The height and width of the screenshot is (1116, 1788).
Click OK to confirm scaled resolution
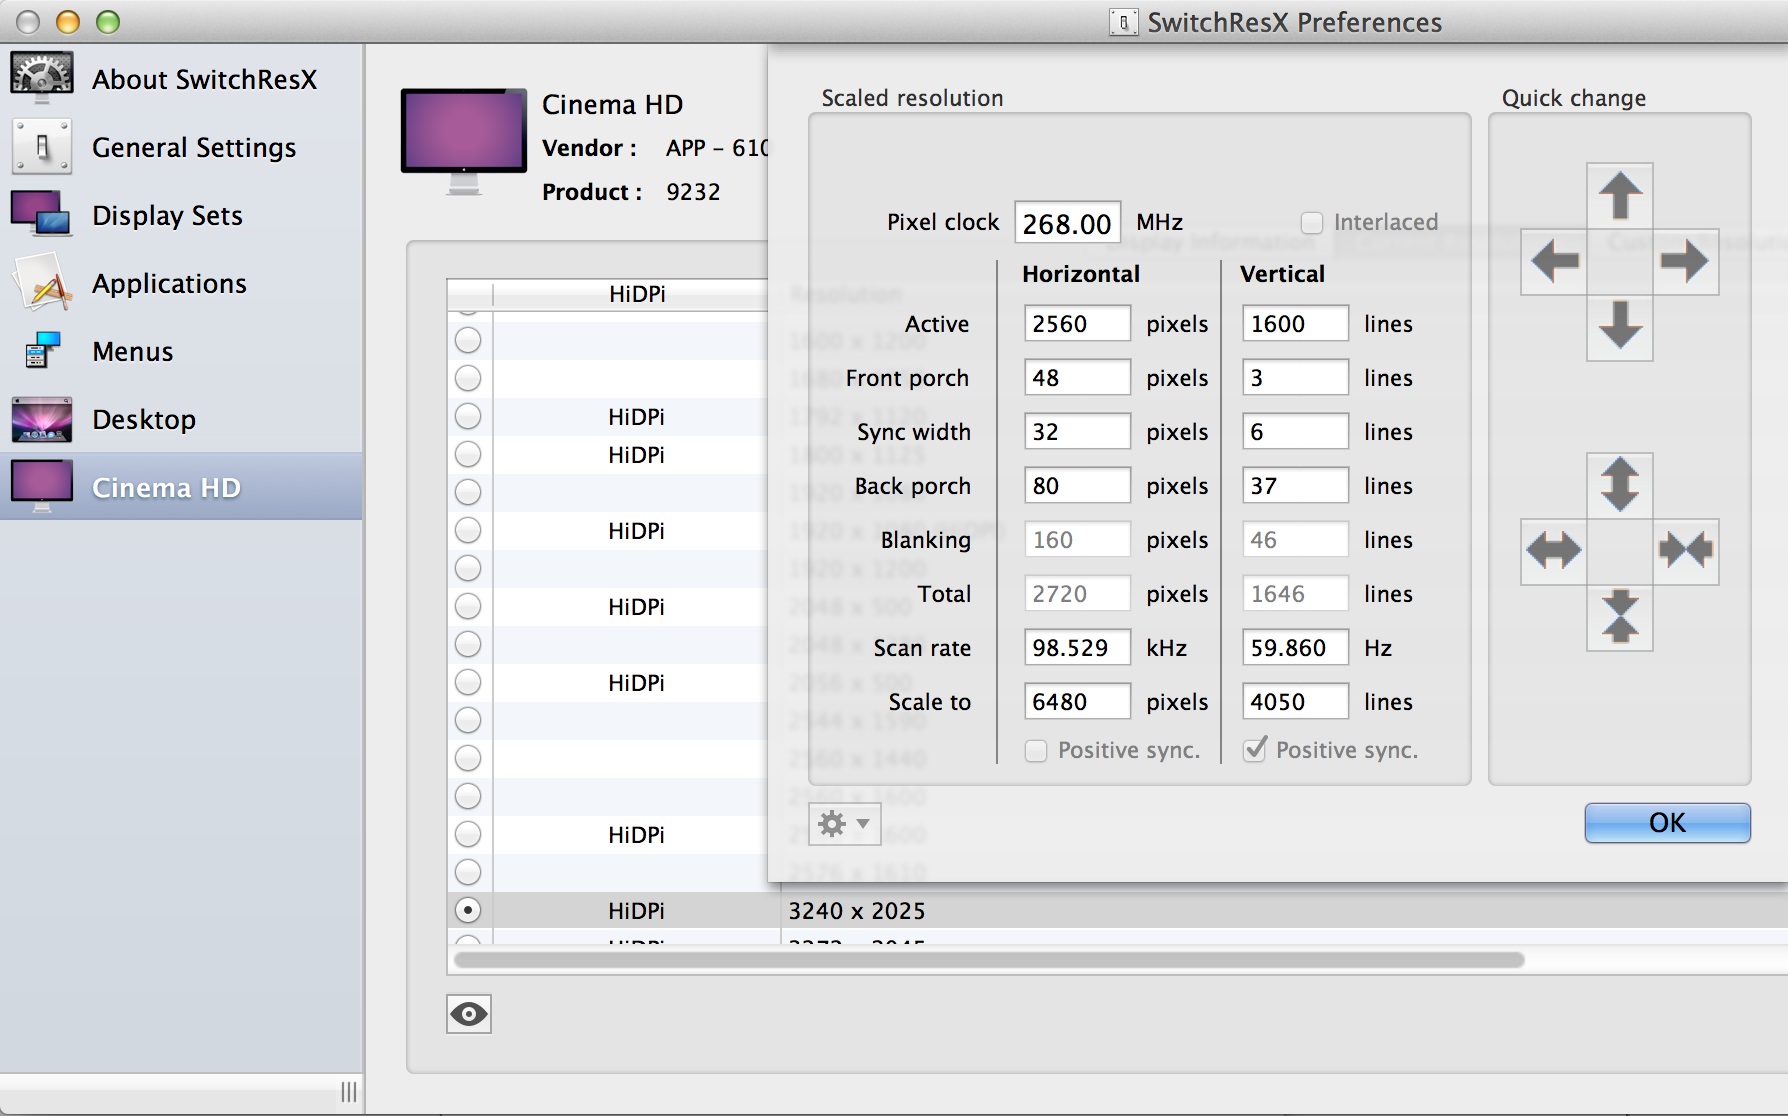click(x=1667, y=822)
